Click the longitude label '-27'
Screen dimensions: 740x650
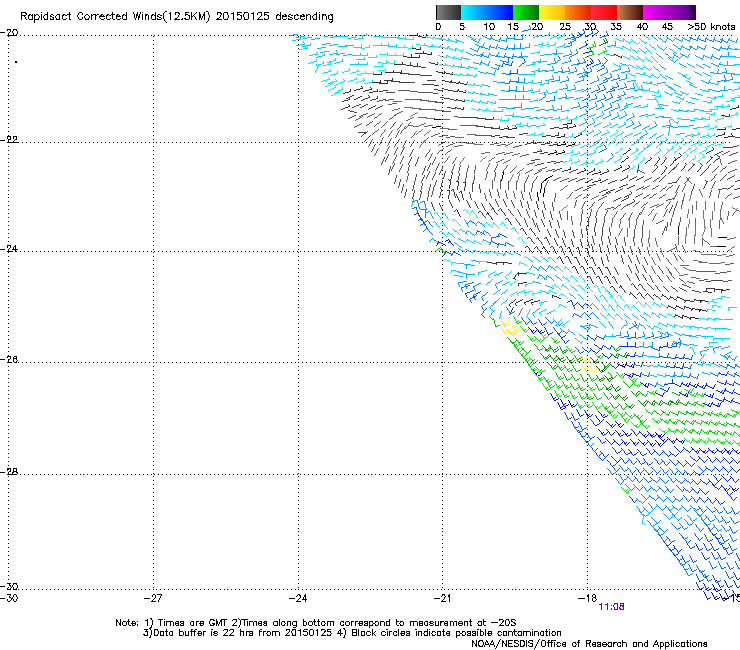153,599
